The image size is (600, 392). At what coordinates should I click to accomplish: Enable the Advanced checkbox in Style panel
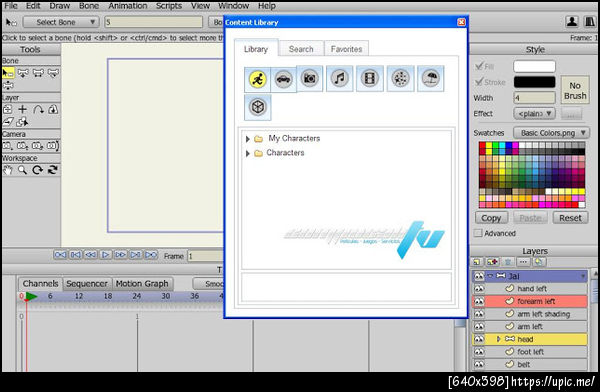pos(478,233)
